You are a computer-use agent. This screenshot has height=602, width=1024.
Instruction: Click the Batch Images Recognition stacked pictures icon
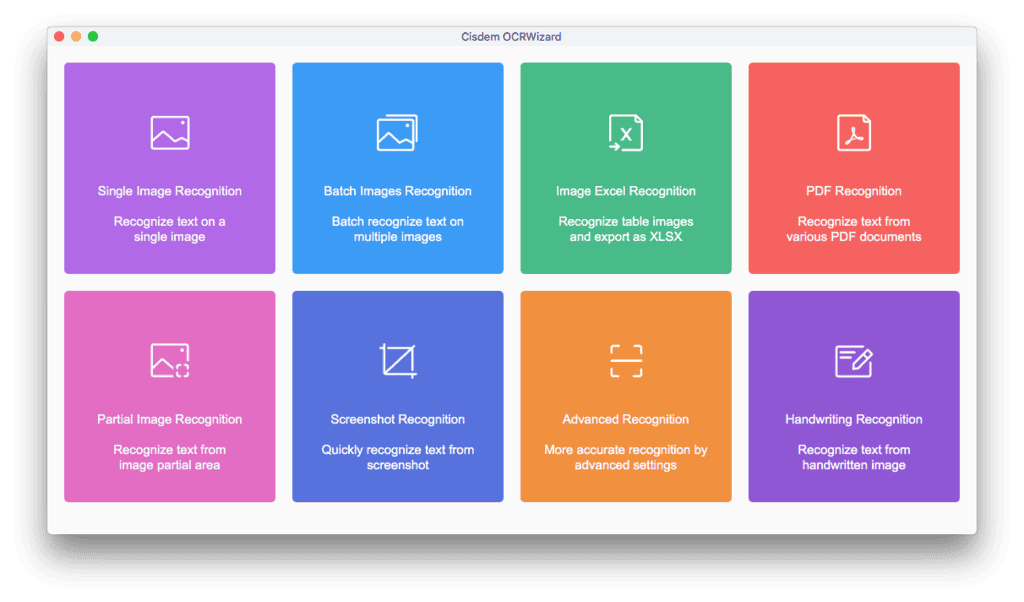point(397,133)
